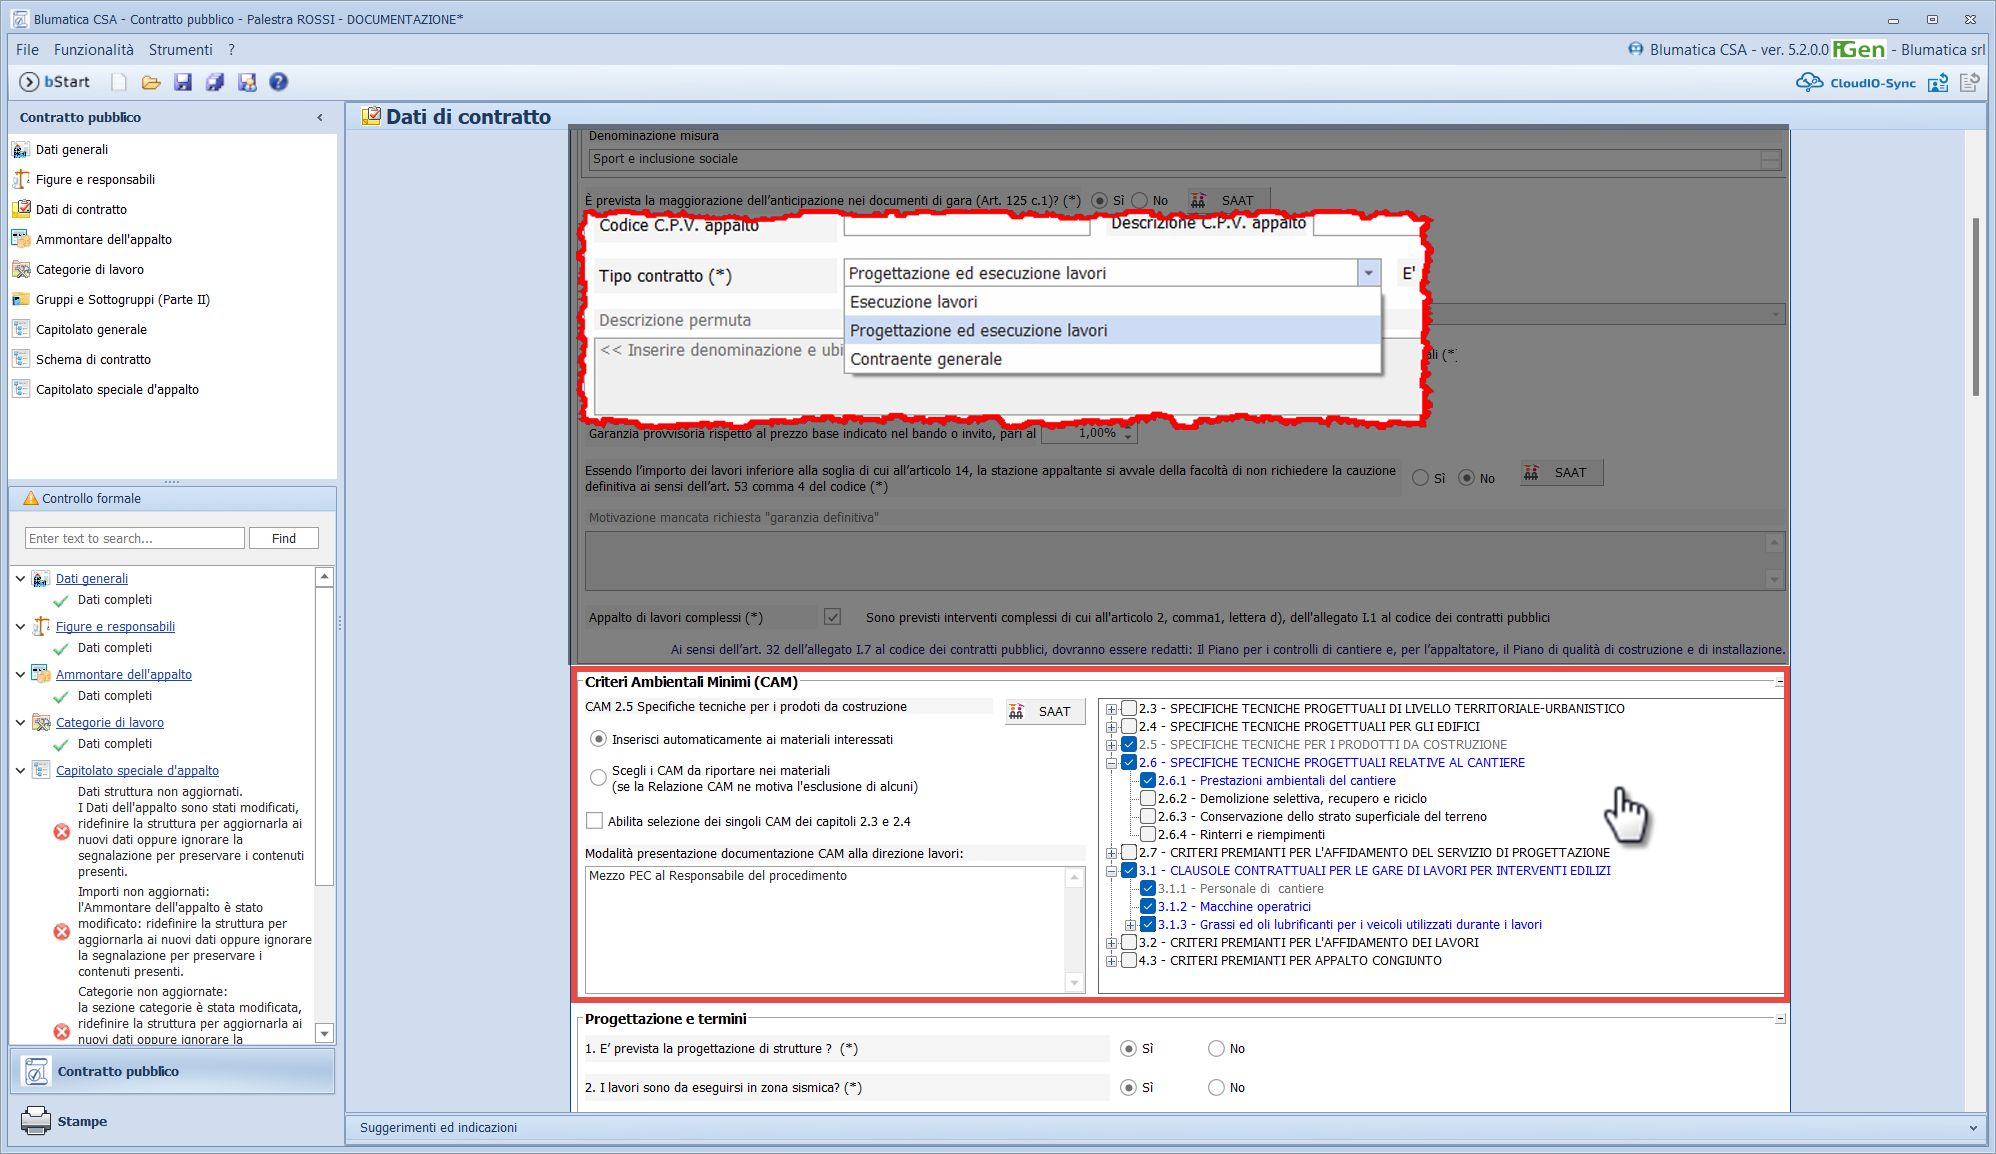
Task: Collapse Capitolato speciale d'appalto in Controllo formale
Action: 20,770
